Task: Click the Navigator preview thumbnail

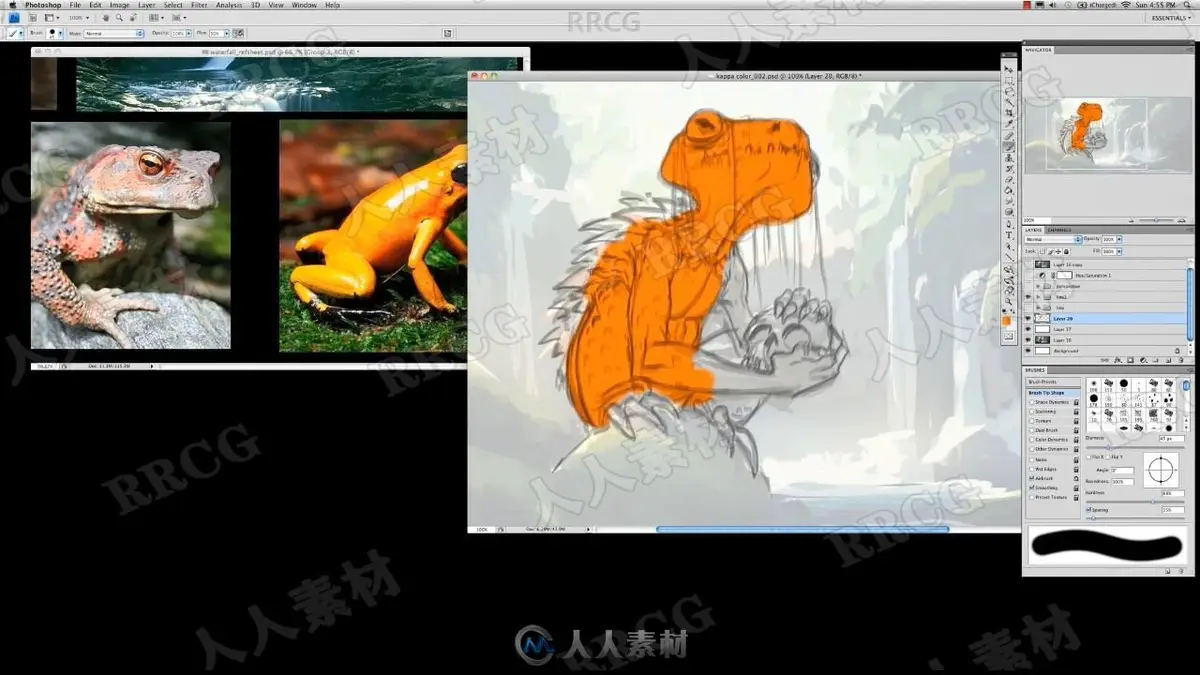Action: [x=1106, y=134]
